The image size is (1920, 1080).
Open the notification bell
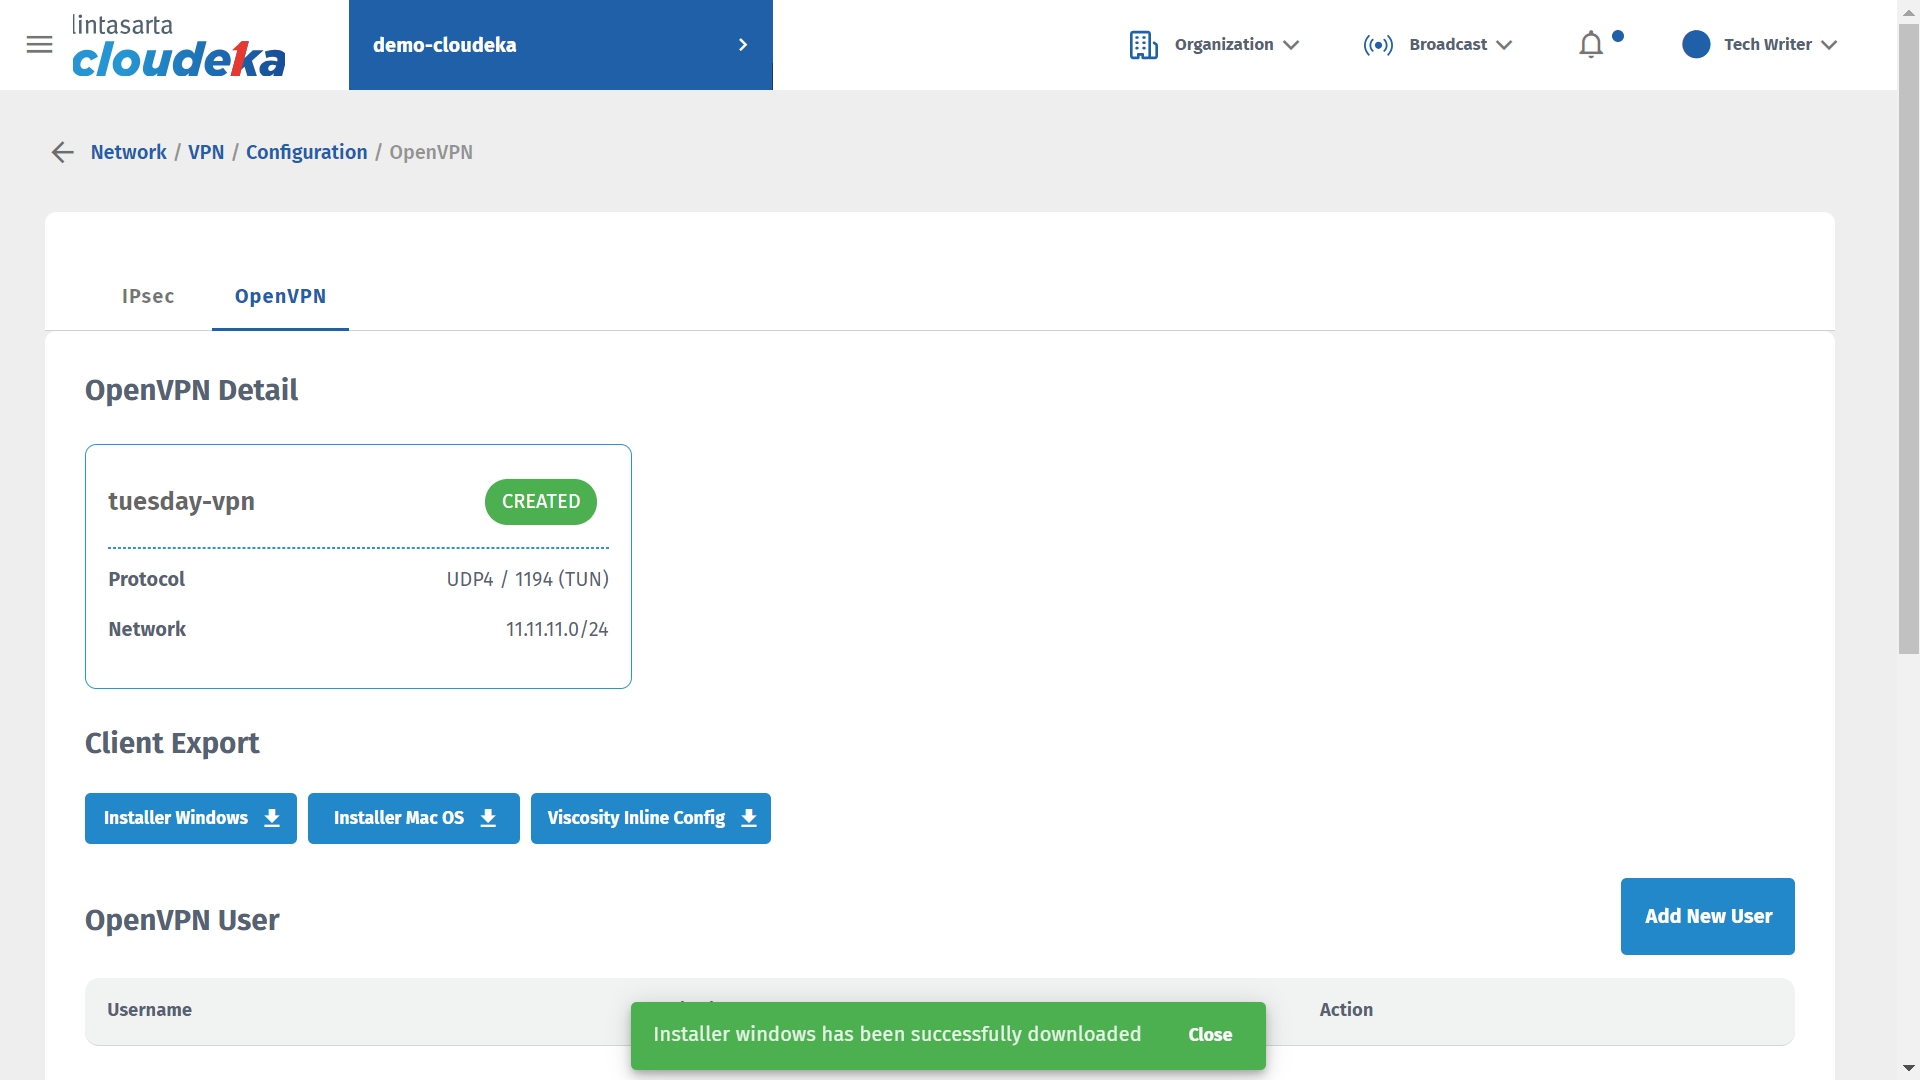(1590, 45)
